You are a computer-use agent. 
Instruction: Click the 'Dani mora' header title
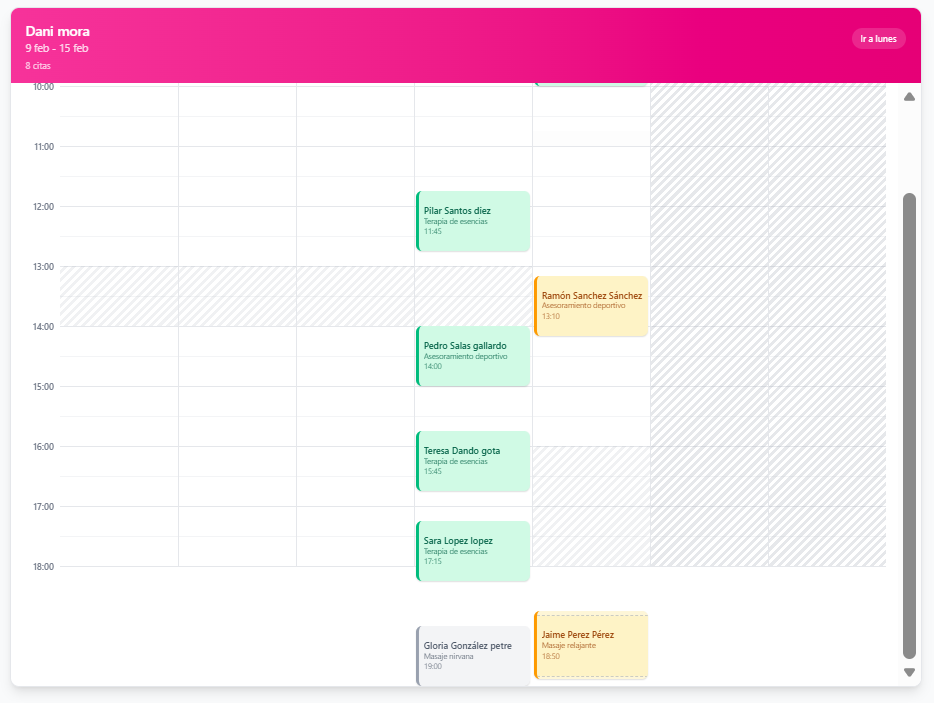[x=58, y=31]
